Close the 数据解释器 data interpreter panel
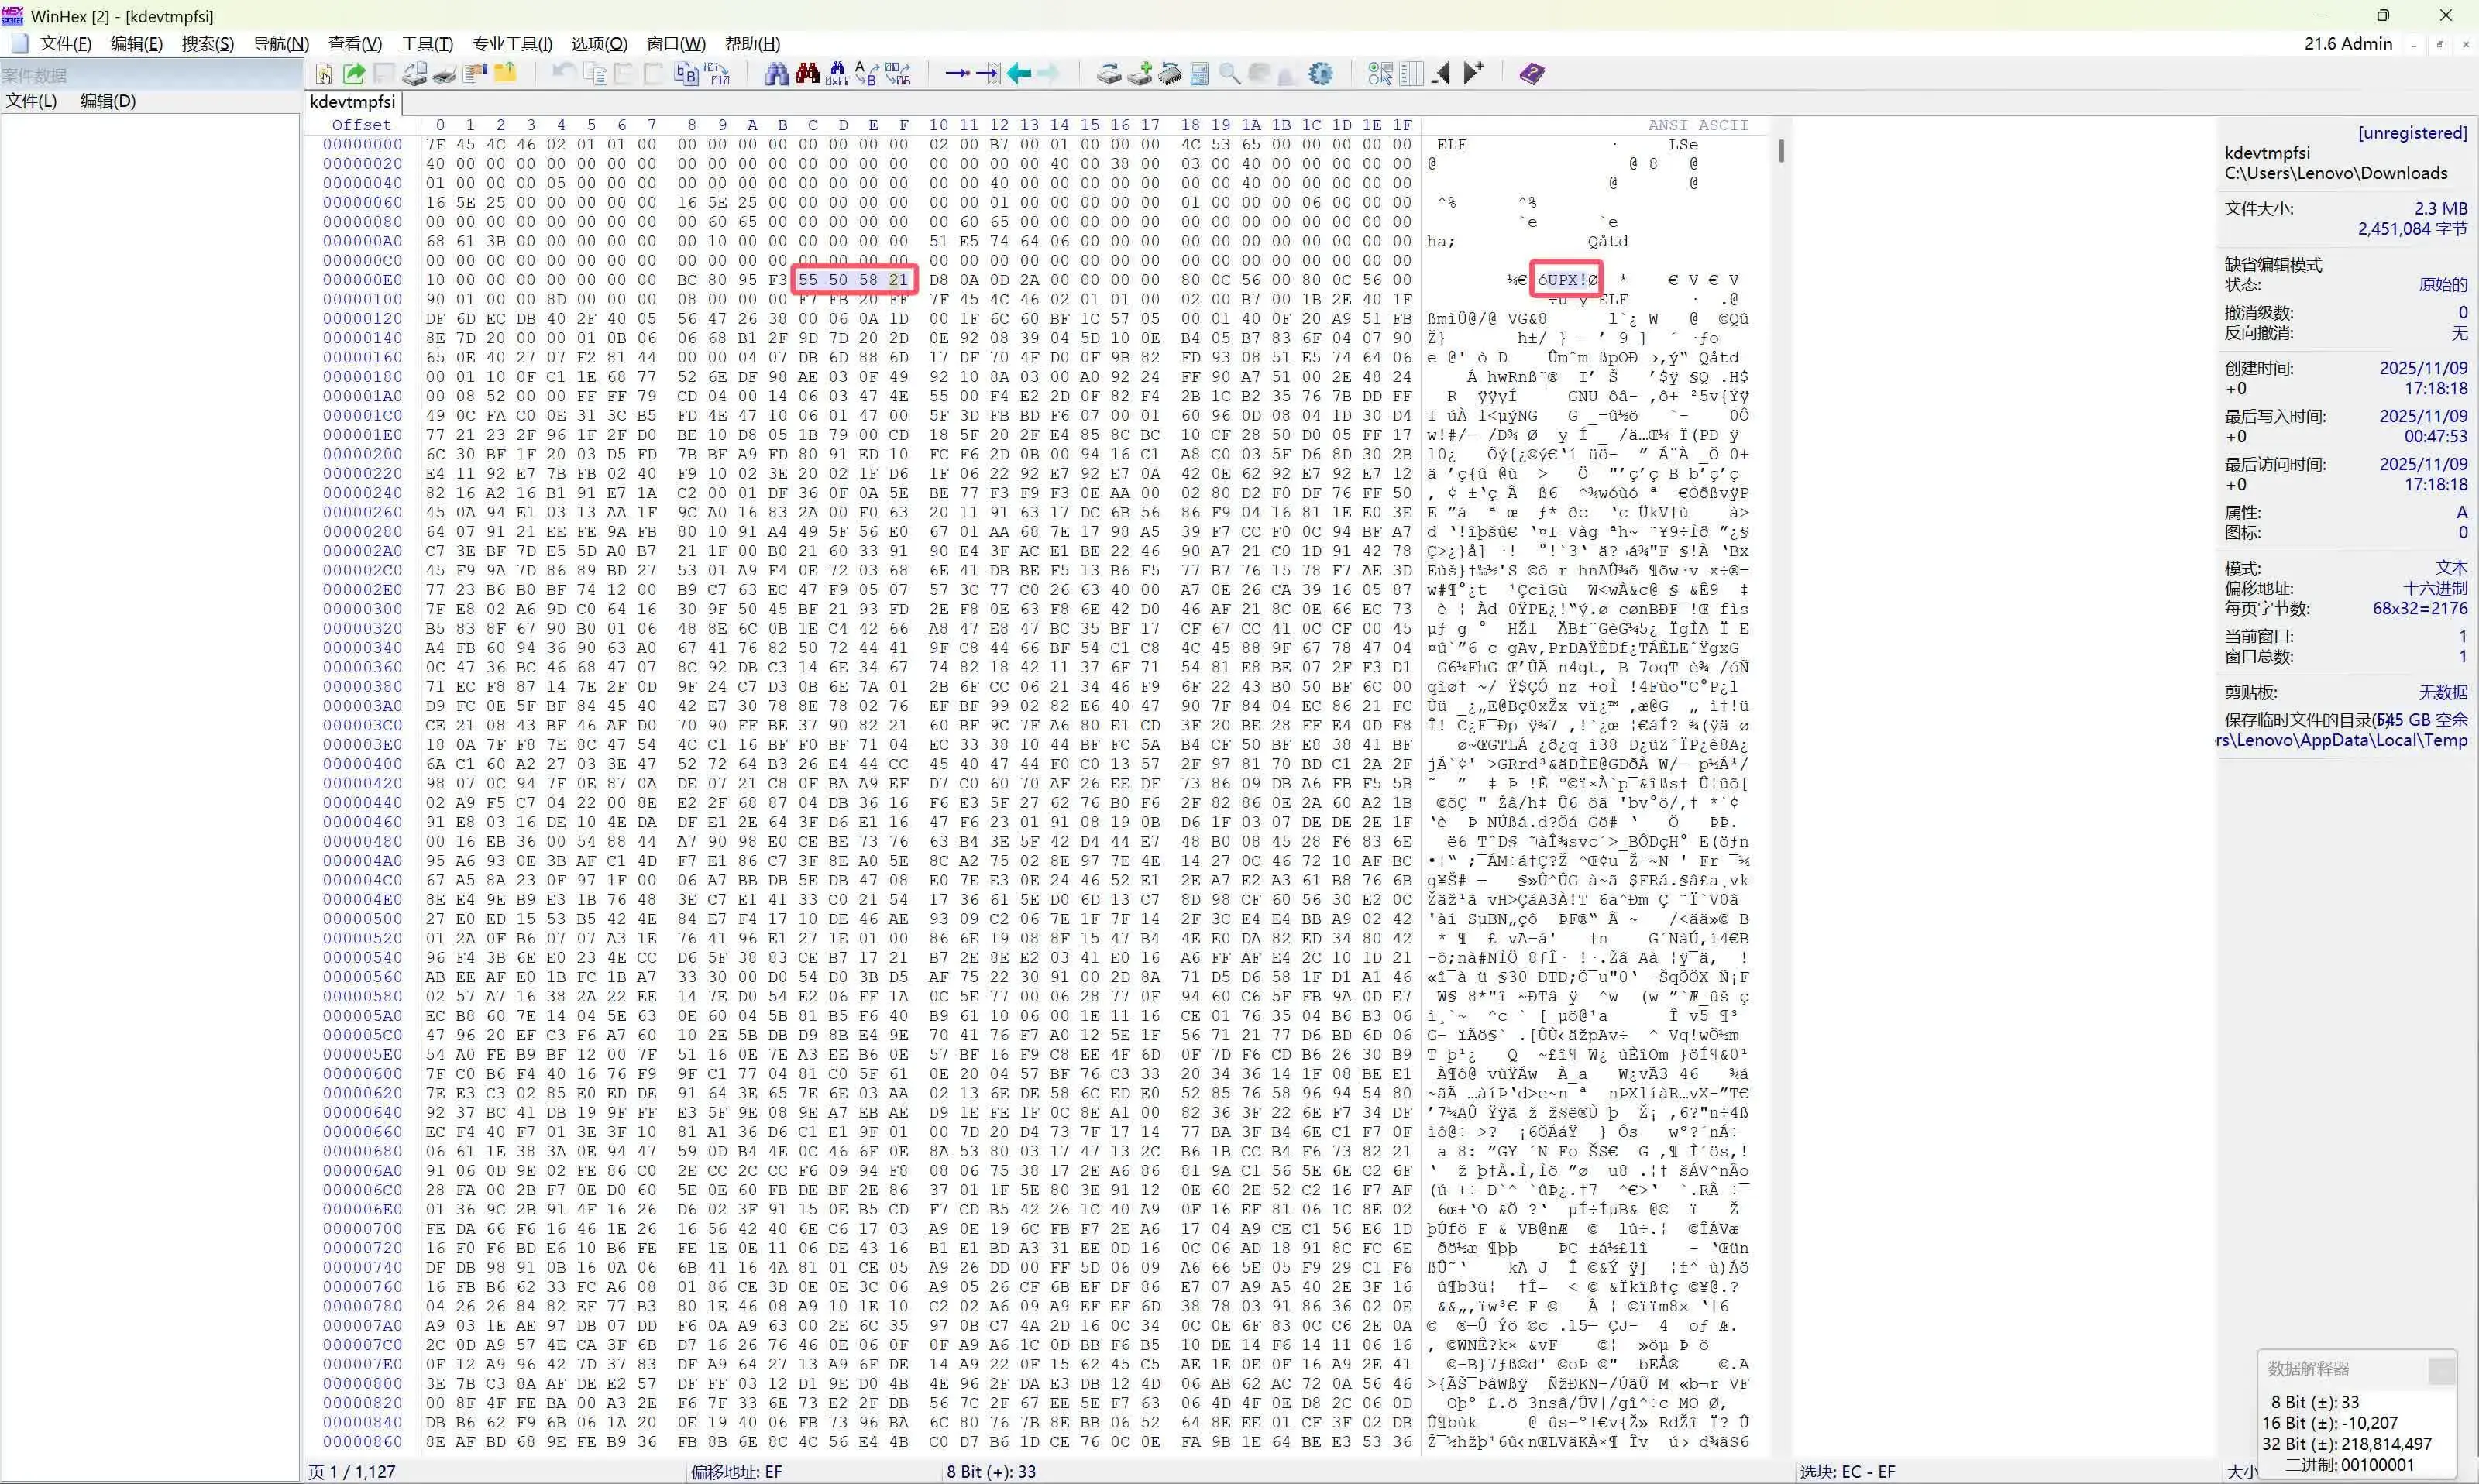Viewport: 2479px width, 1484px height. click(2441, 1369)
